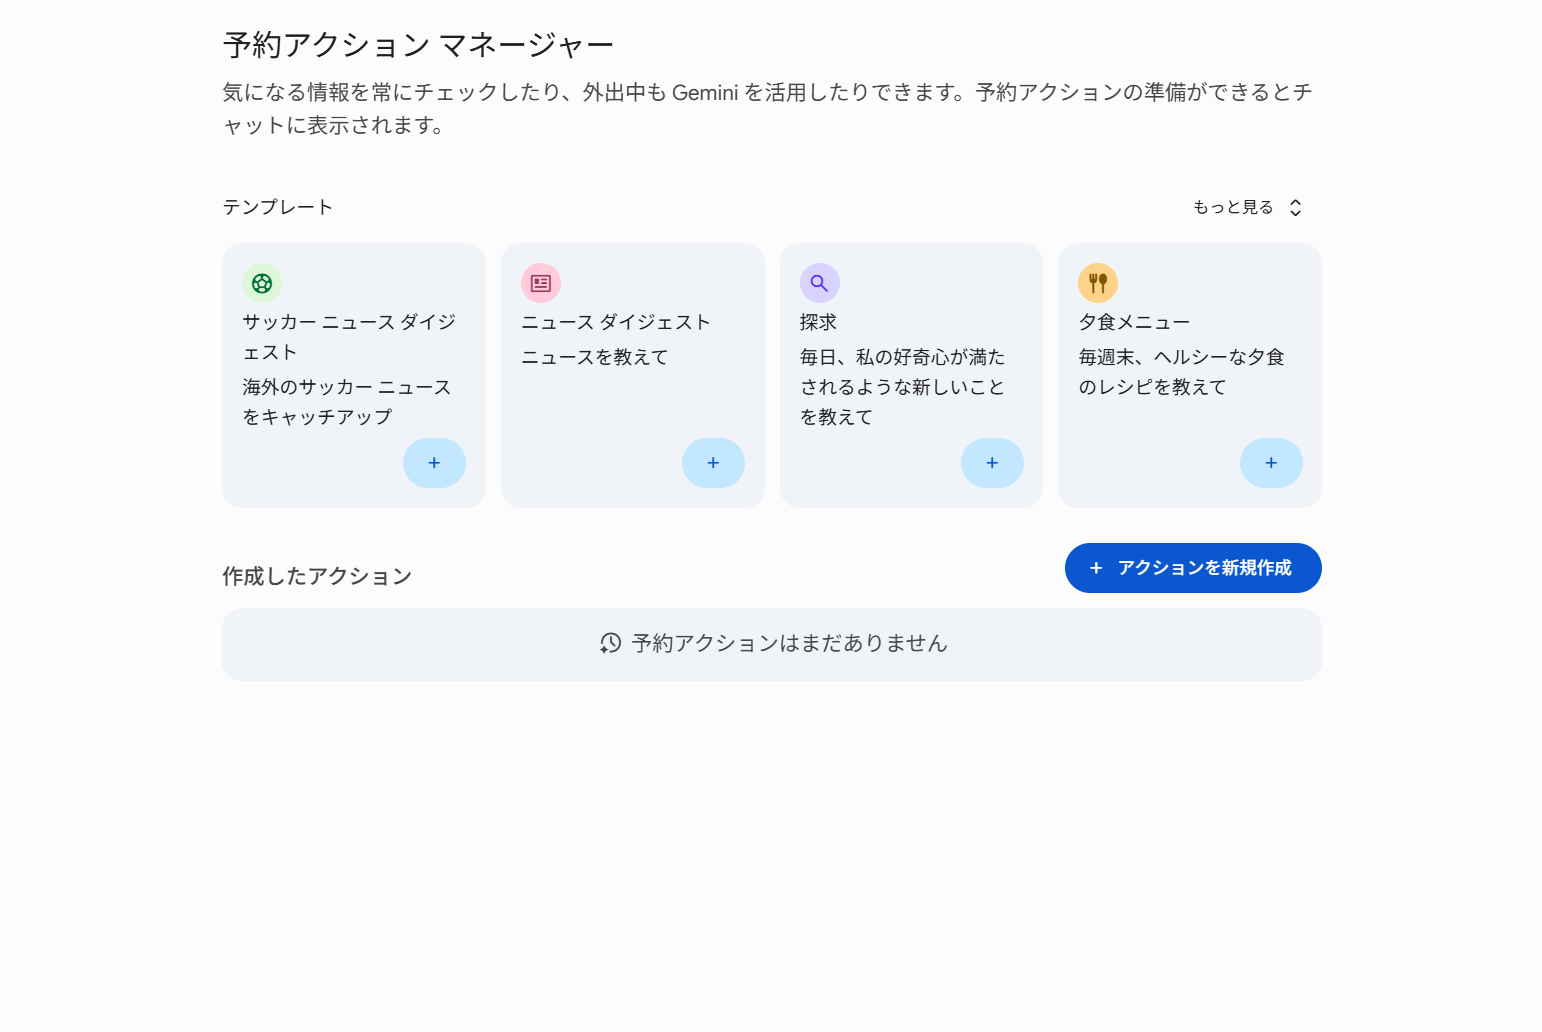Click the 夕食メニュー card title
1542x1032 pixels.
coord(1134,322)
